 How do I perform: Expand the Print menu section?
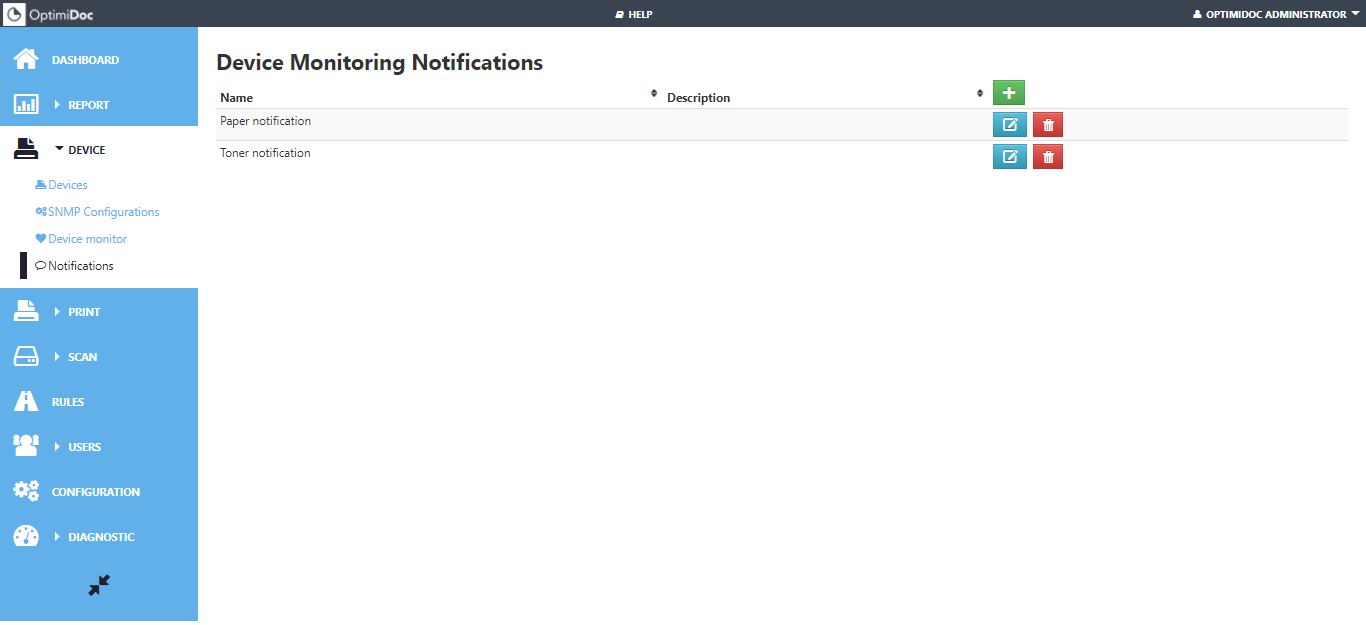point(83,312)
